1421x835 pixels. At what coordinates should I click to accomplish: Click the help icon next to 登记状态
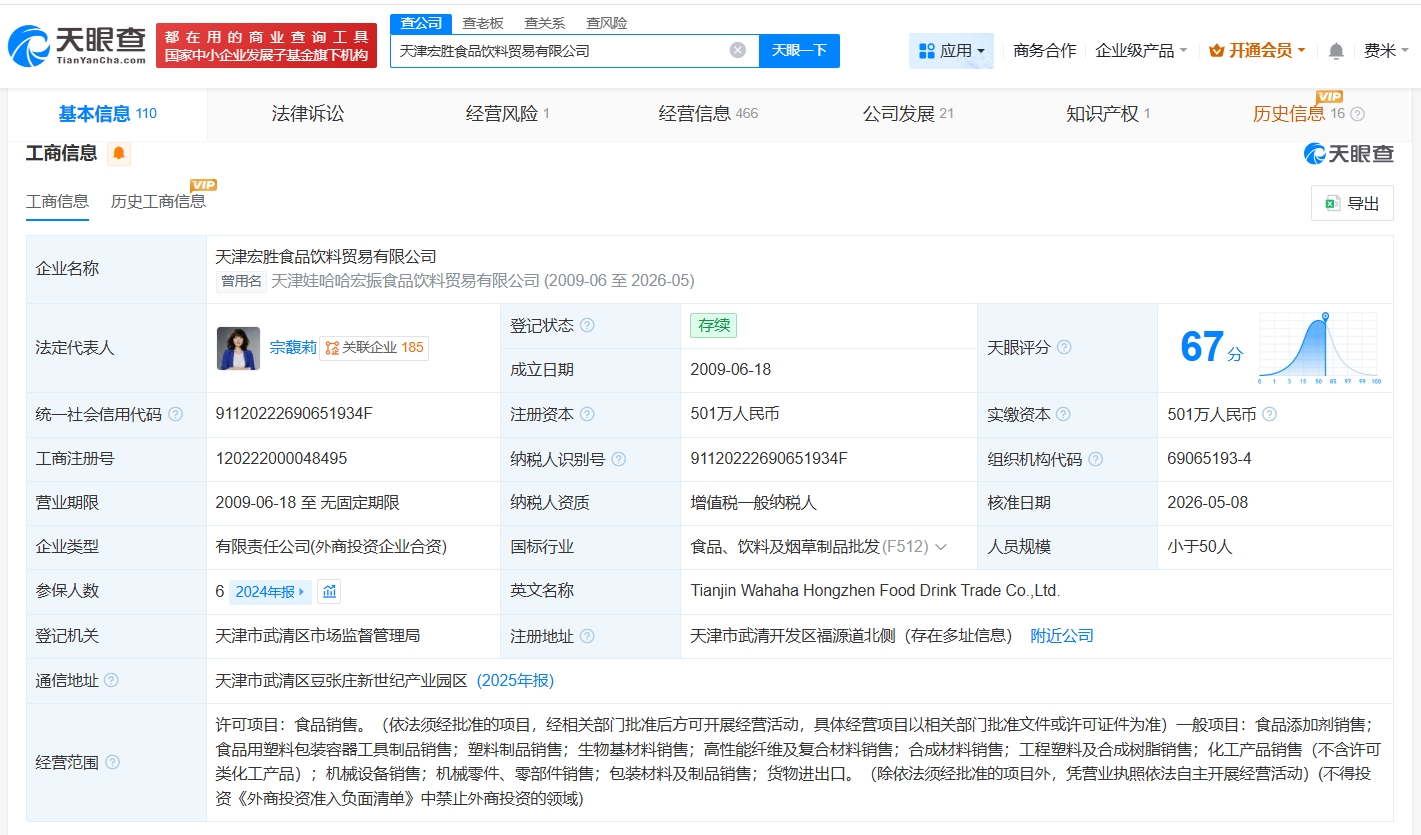[587, 325]
